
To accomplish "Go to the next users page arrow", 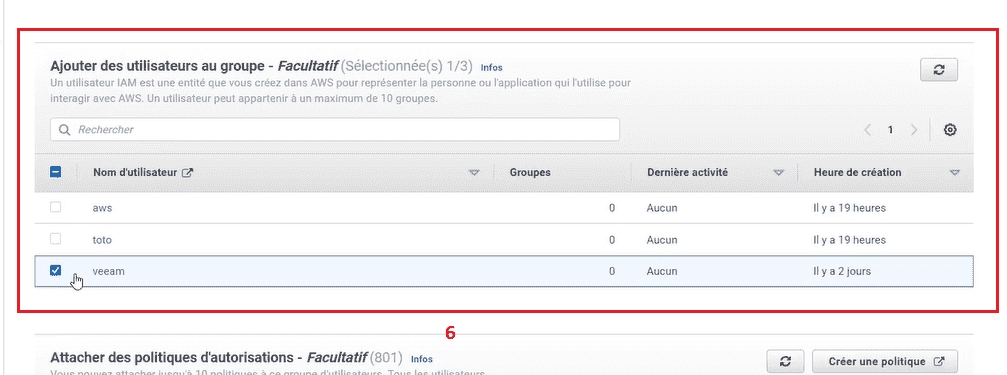I will 914,130.
